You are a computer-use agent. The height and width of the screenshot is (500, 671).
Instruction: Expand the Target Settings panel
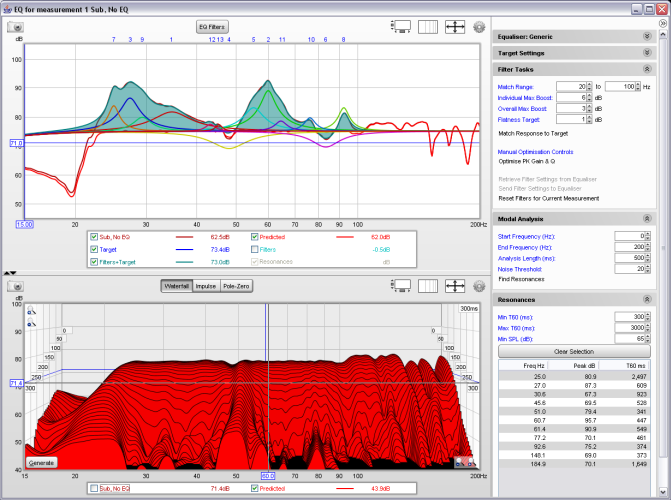pyautogui.click(x=646, y=52)
